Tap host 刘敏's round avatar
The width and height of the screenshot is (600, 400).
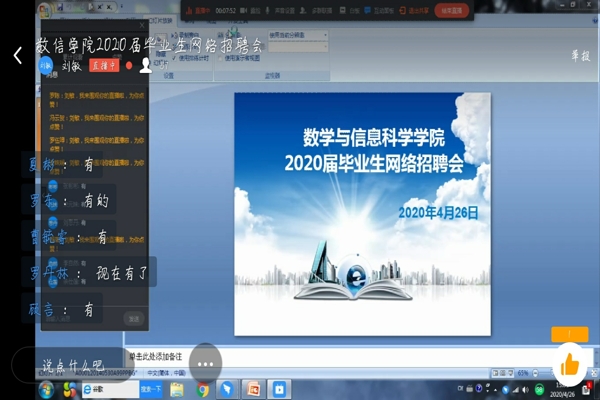46,65
